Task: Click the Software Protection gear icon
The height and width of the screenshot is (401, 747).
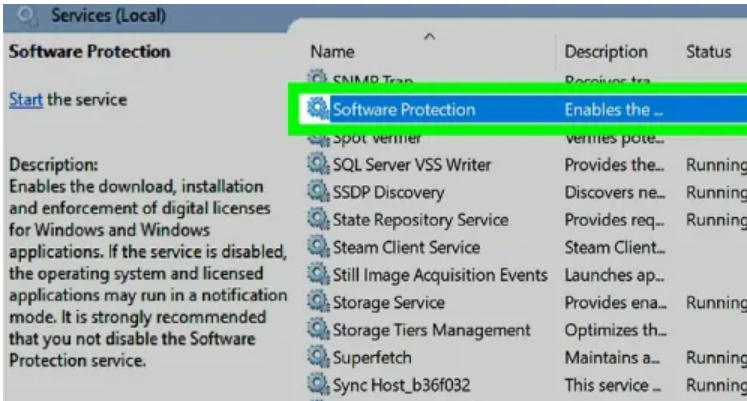Action: 319,109
